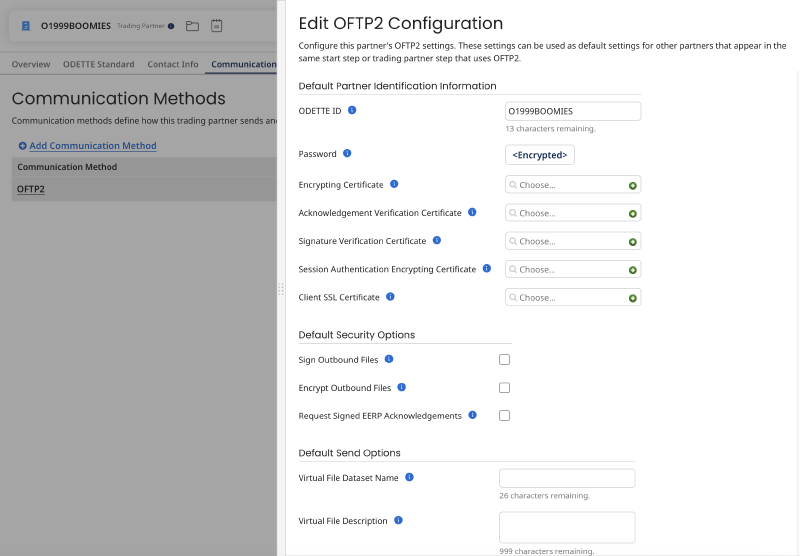Click the <Encrypted> password button

pyautogui.click(x=540, y=155)
